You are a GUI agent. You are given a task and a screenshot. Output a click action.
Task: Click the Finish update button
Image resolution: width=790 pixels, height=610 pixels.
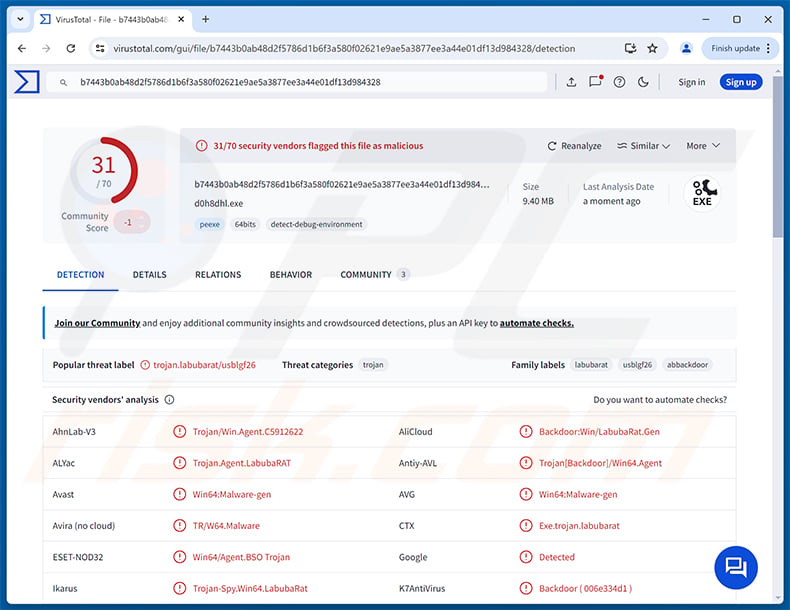[x=736, y=48]
